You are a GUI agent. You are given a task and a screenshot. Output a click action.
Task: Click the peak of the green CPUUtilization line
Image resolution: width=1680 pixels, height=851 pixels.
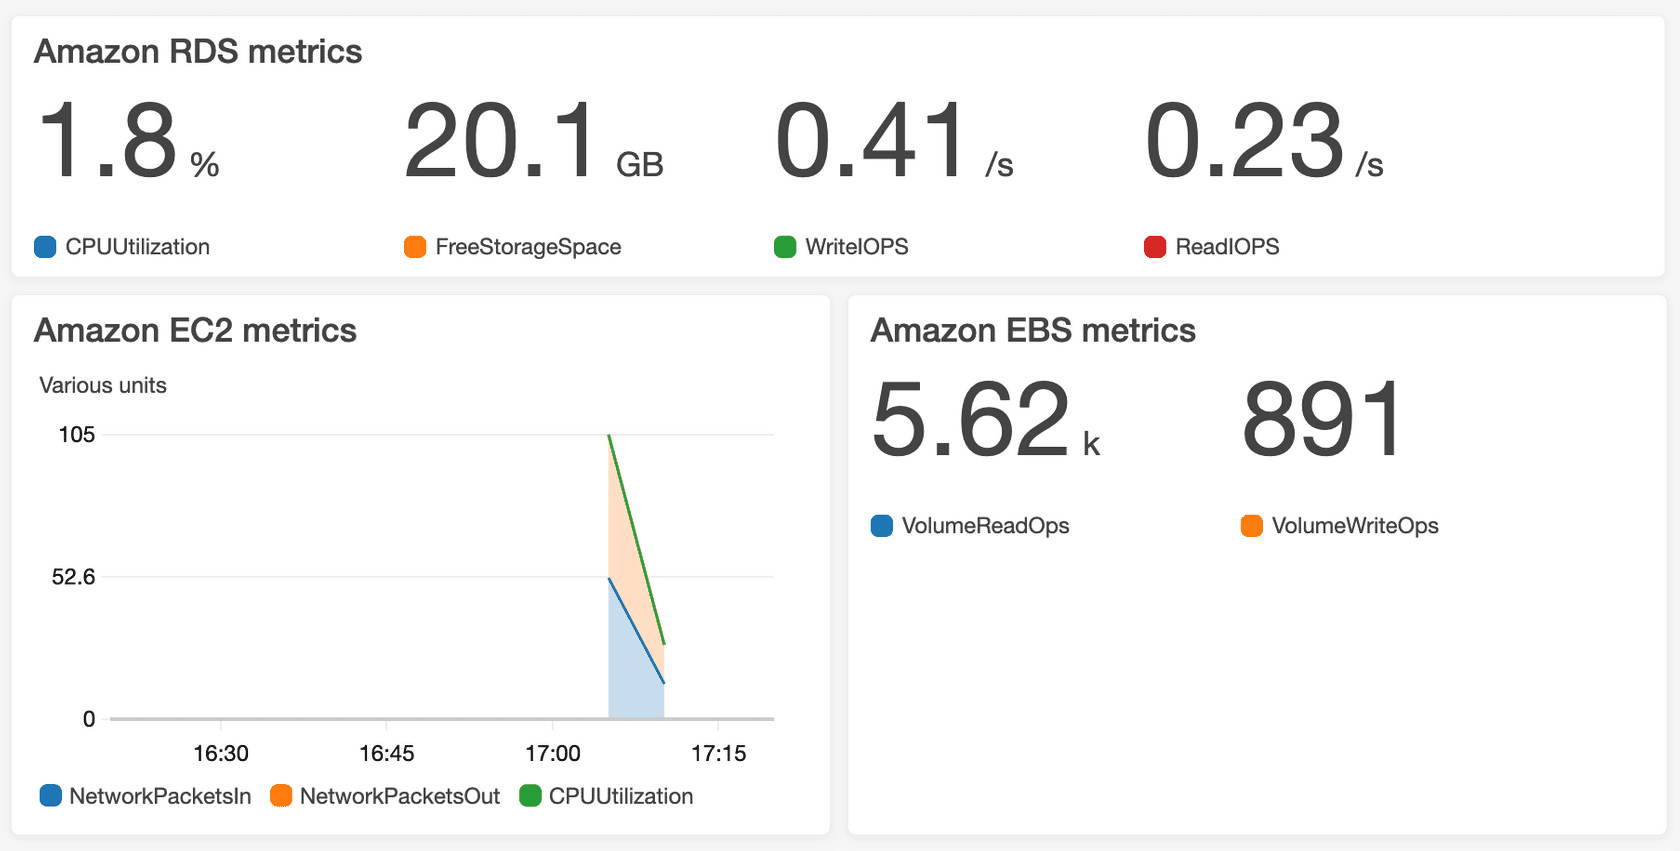[x=610, y=435]
